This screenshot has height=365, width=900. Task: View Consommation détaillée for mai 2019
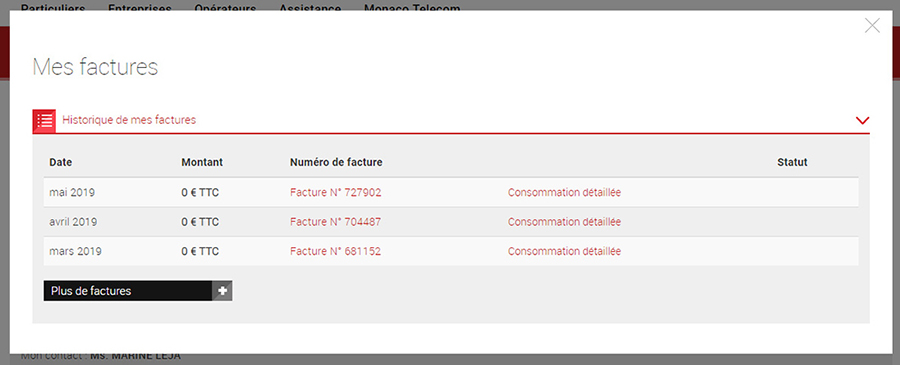pos(564,193)
